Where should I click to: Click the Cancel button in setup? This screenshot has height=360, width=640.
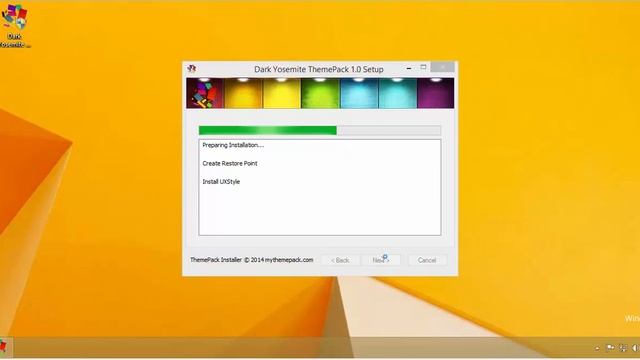coord(427,260)
